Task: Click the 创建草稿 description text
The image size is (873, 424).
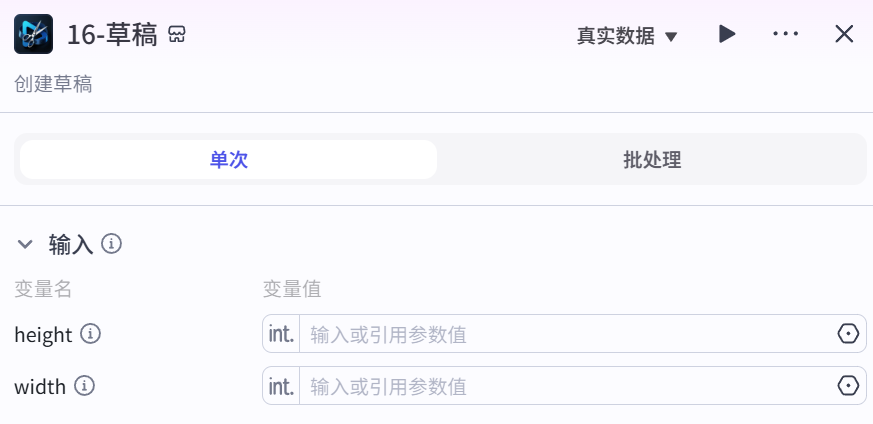Action: (x=53, y=85)
